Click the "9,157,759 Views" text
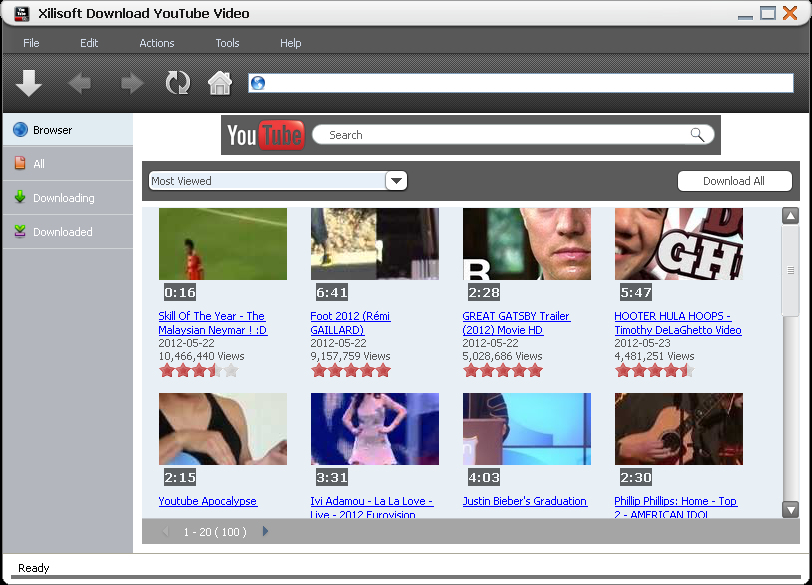Image resolution: width=812 pixels, height=585 pixels. tap(351, 356)
